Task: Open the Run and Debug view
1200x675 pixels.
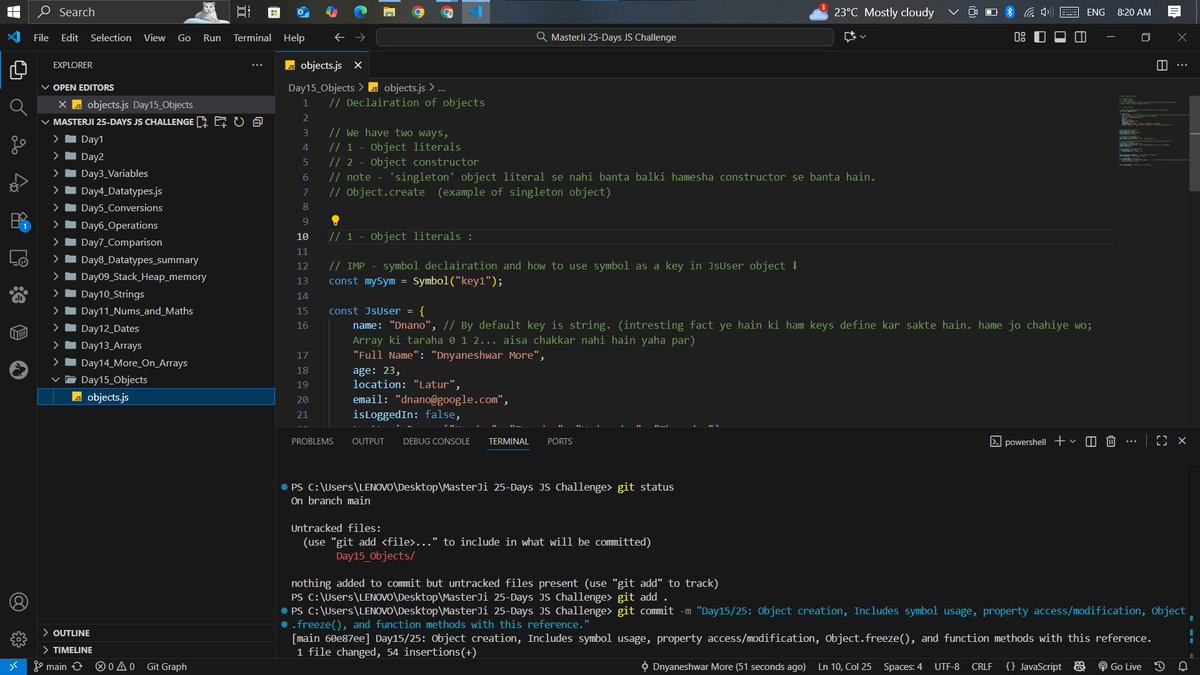Action: (18, 183)
